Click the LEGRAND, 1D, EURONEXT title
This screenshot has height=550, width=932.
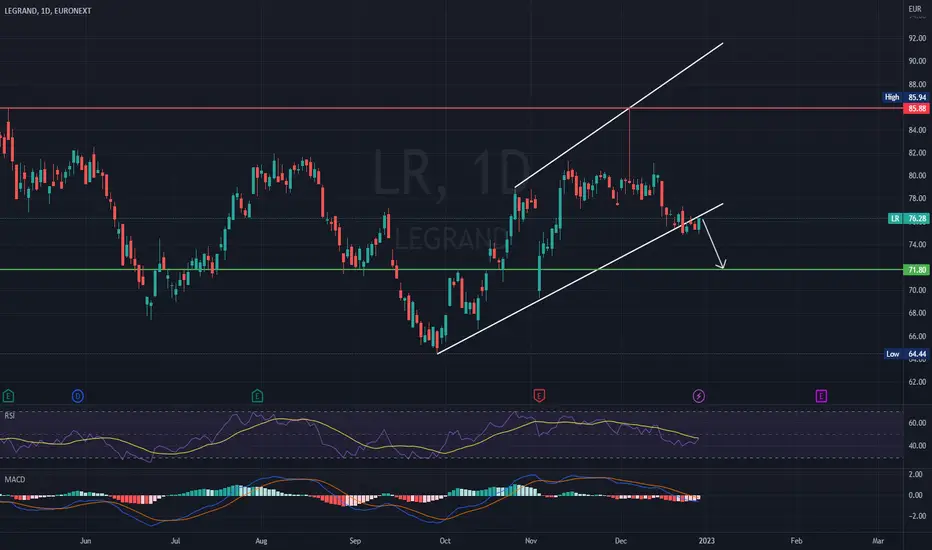click(x=48, y=11)
